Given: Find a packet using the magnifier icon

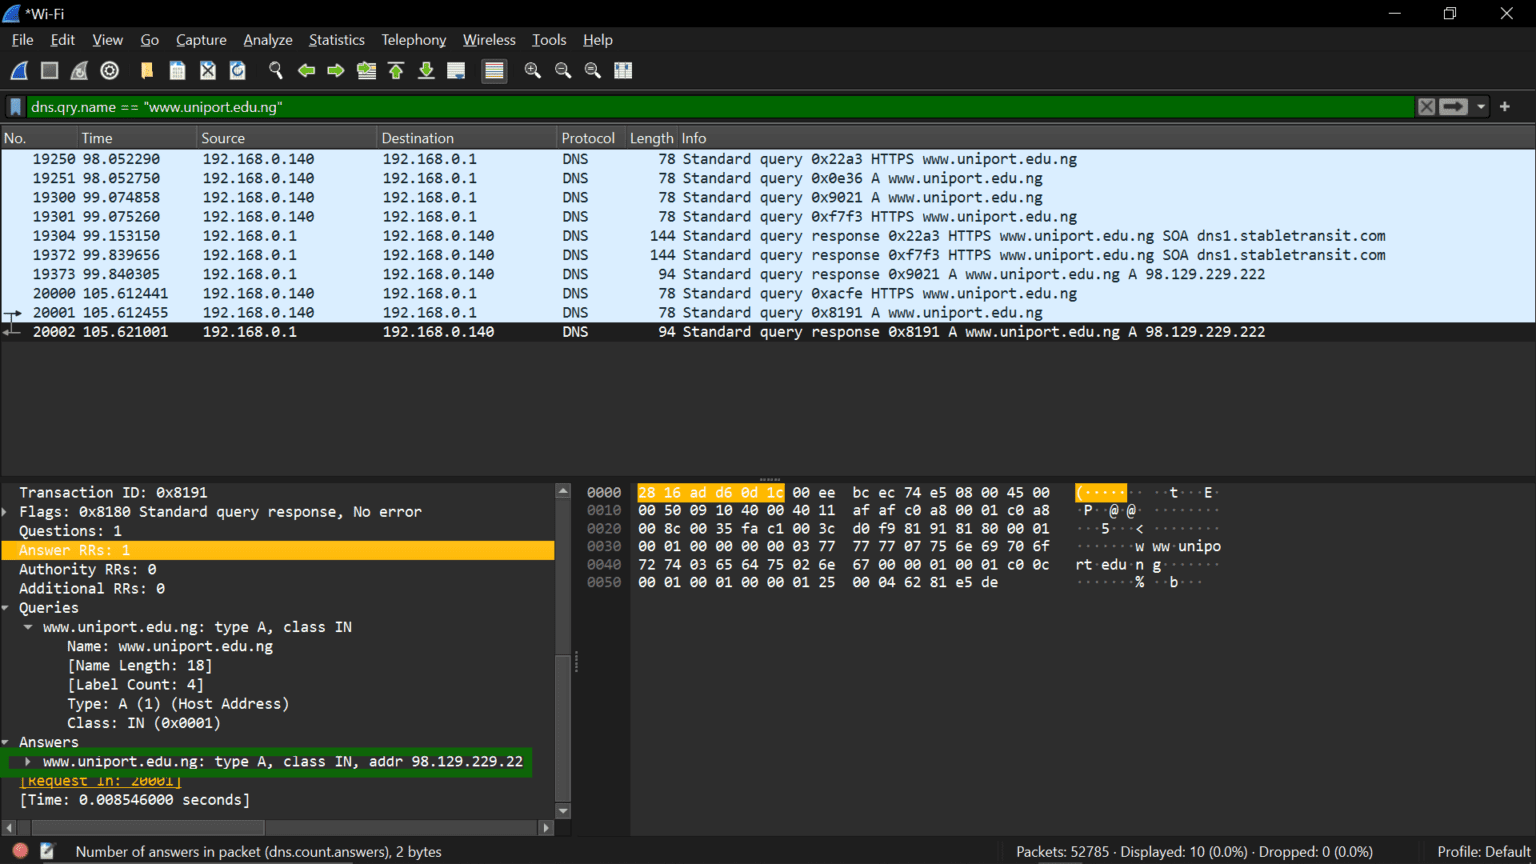Looking at the screenshot, I should tap(274, 70).
